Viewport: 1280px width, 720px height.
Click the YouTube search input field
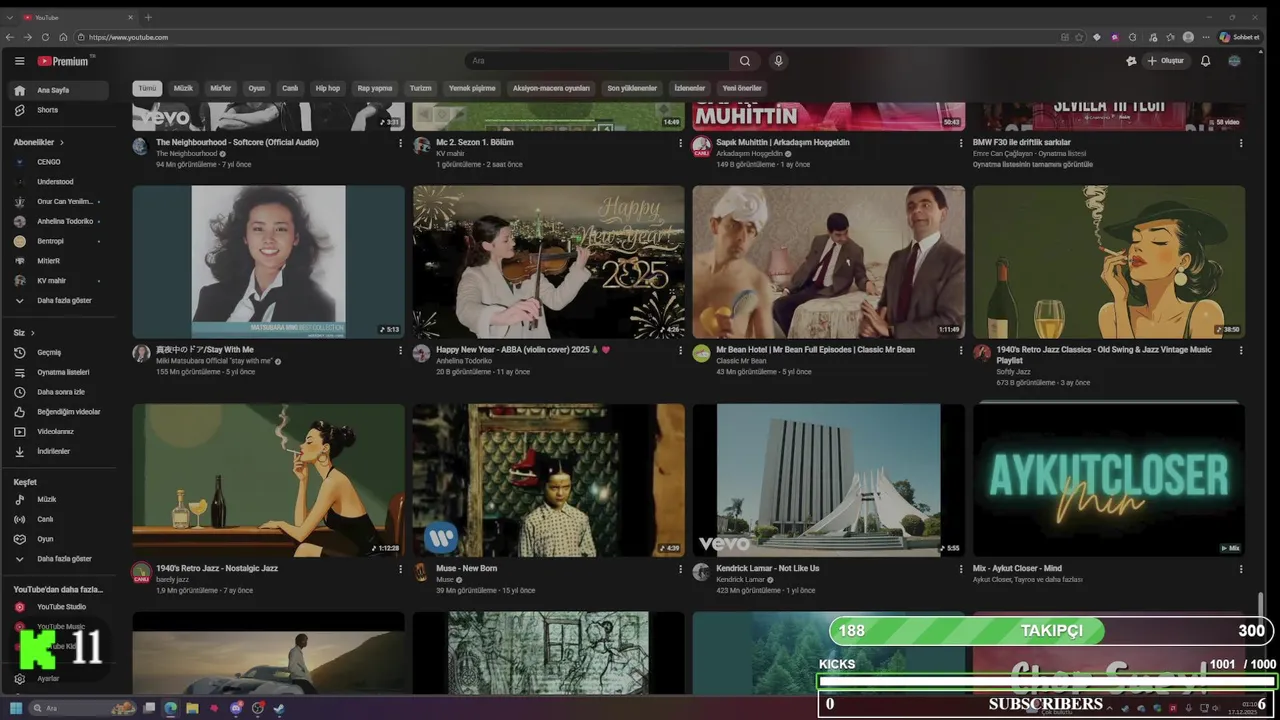click(598, 61)
